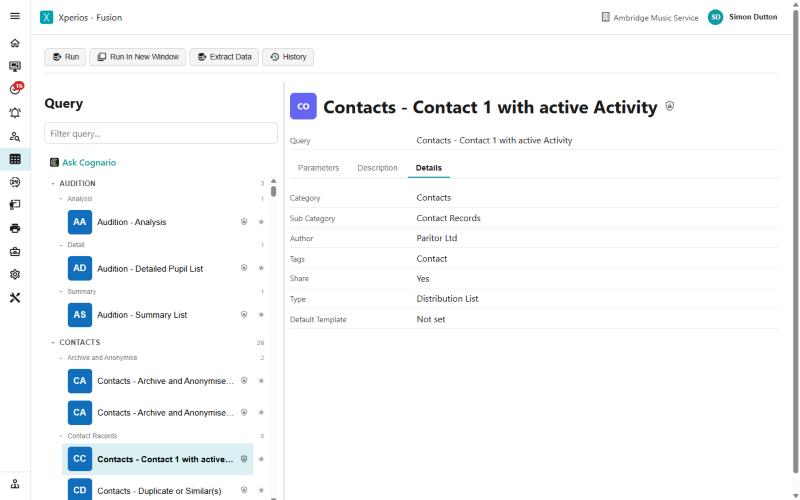Star the Audition - Detailed Pupil List query
800x500 pixels.
(x=261, y=268)
